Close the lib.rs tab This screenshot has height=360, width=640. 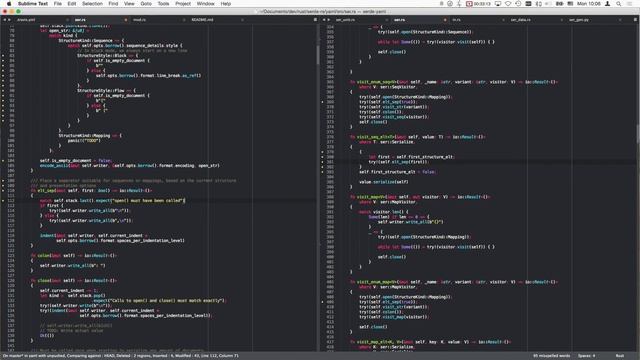pyautogui.click(x=503, y=20)
